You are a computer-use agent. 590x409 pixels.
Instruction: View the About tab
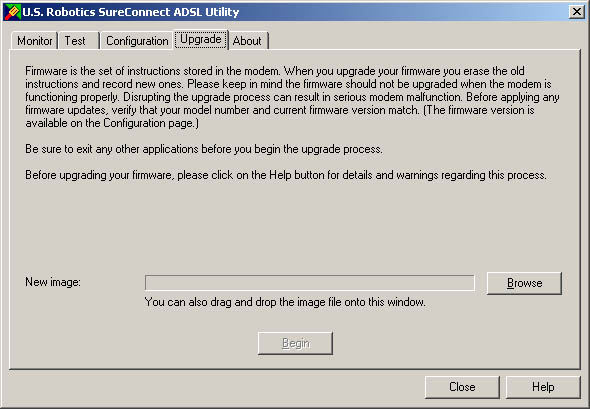[248, 41]
